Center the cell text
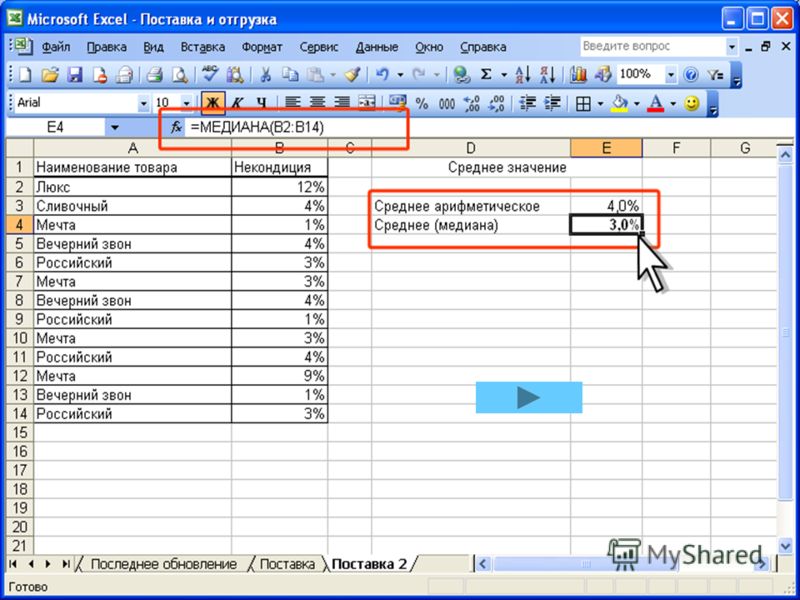 [x=317, y=104]
